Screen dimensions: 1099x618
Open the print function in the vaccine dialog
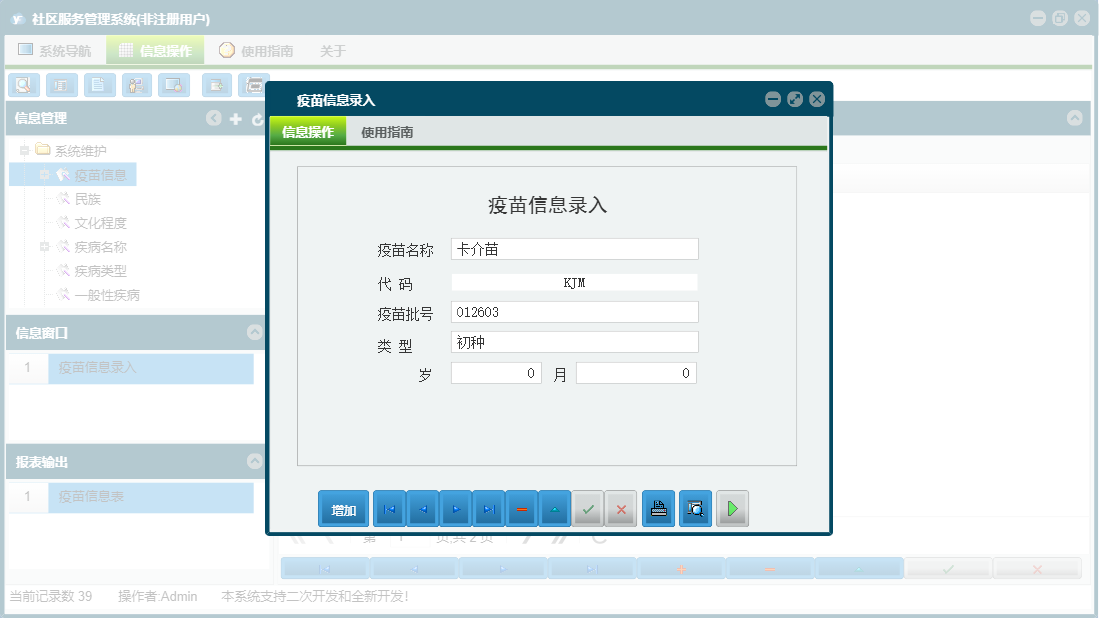click(657, 508)
